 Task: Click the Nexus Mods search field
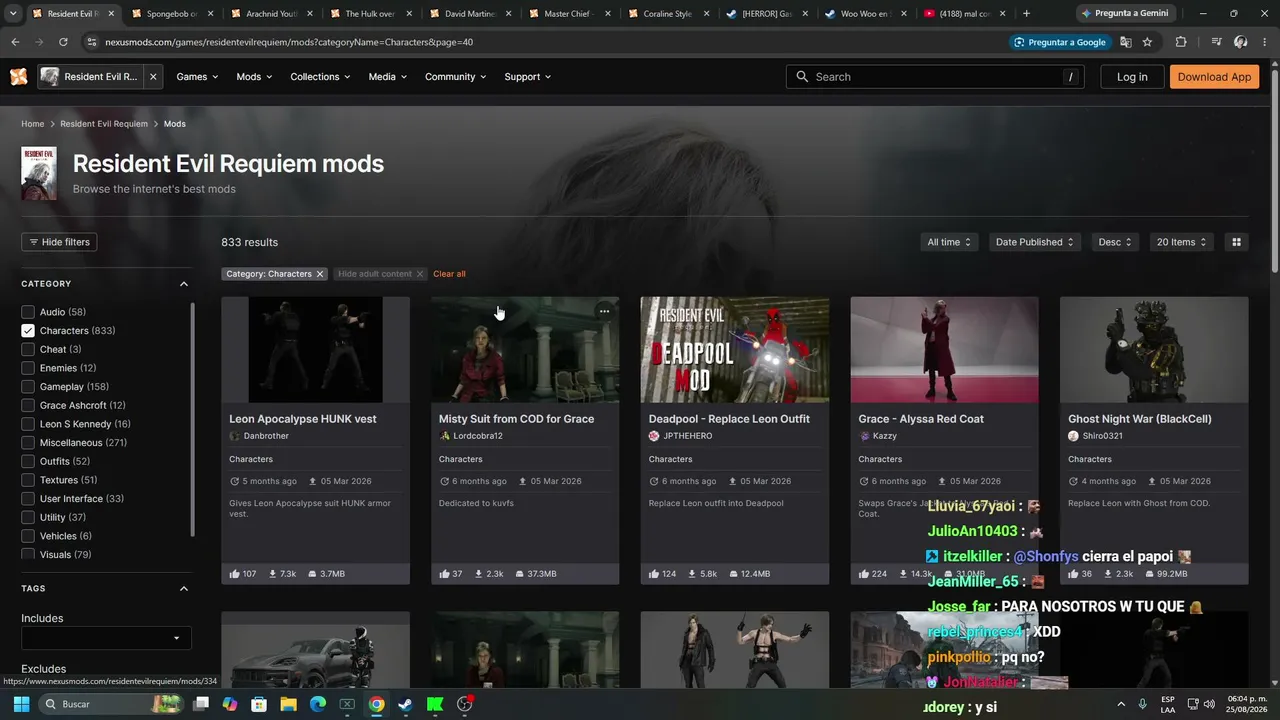pyautogui.click(x=935, y=77)
